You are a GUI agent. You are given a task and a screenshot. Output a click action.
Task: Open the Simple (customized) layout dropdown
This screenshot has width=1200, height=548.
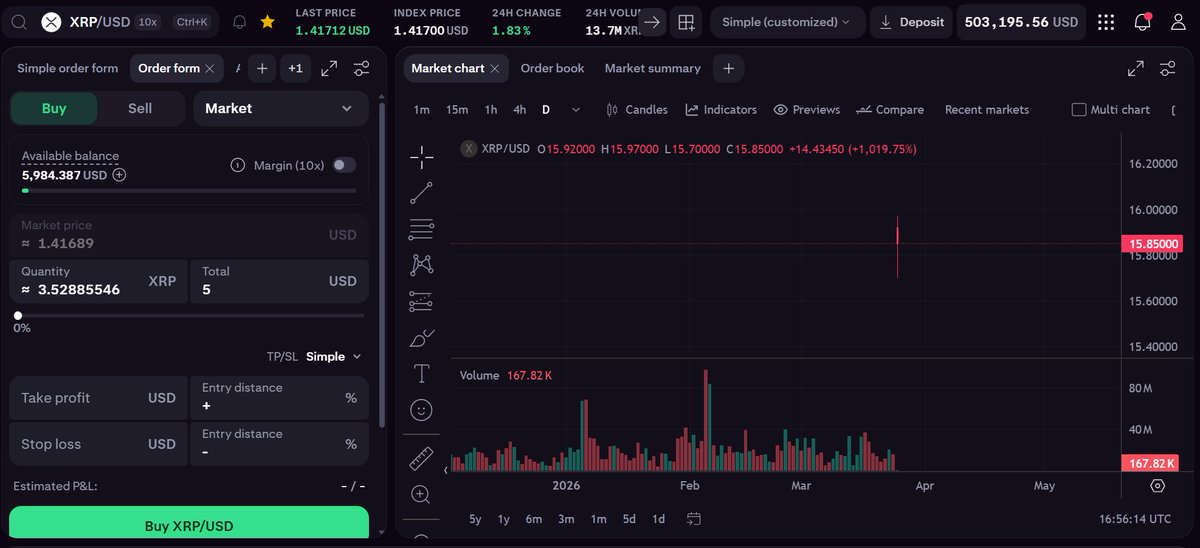[787, 21]
